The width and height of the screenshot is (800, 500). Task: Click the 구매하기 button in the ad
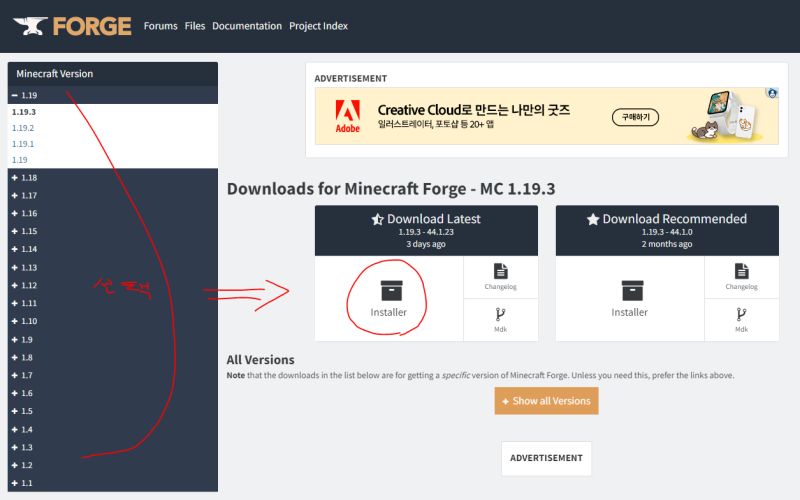635,117
